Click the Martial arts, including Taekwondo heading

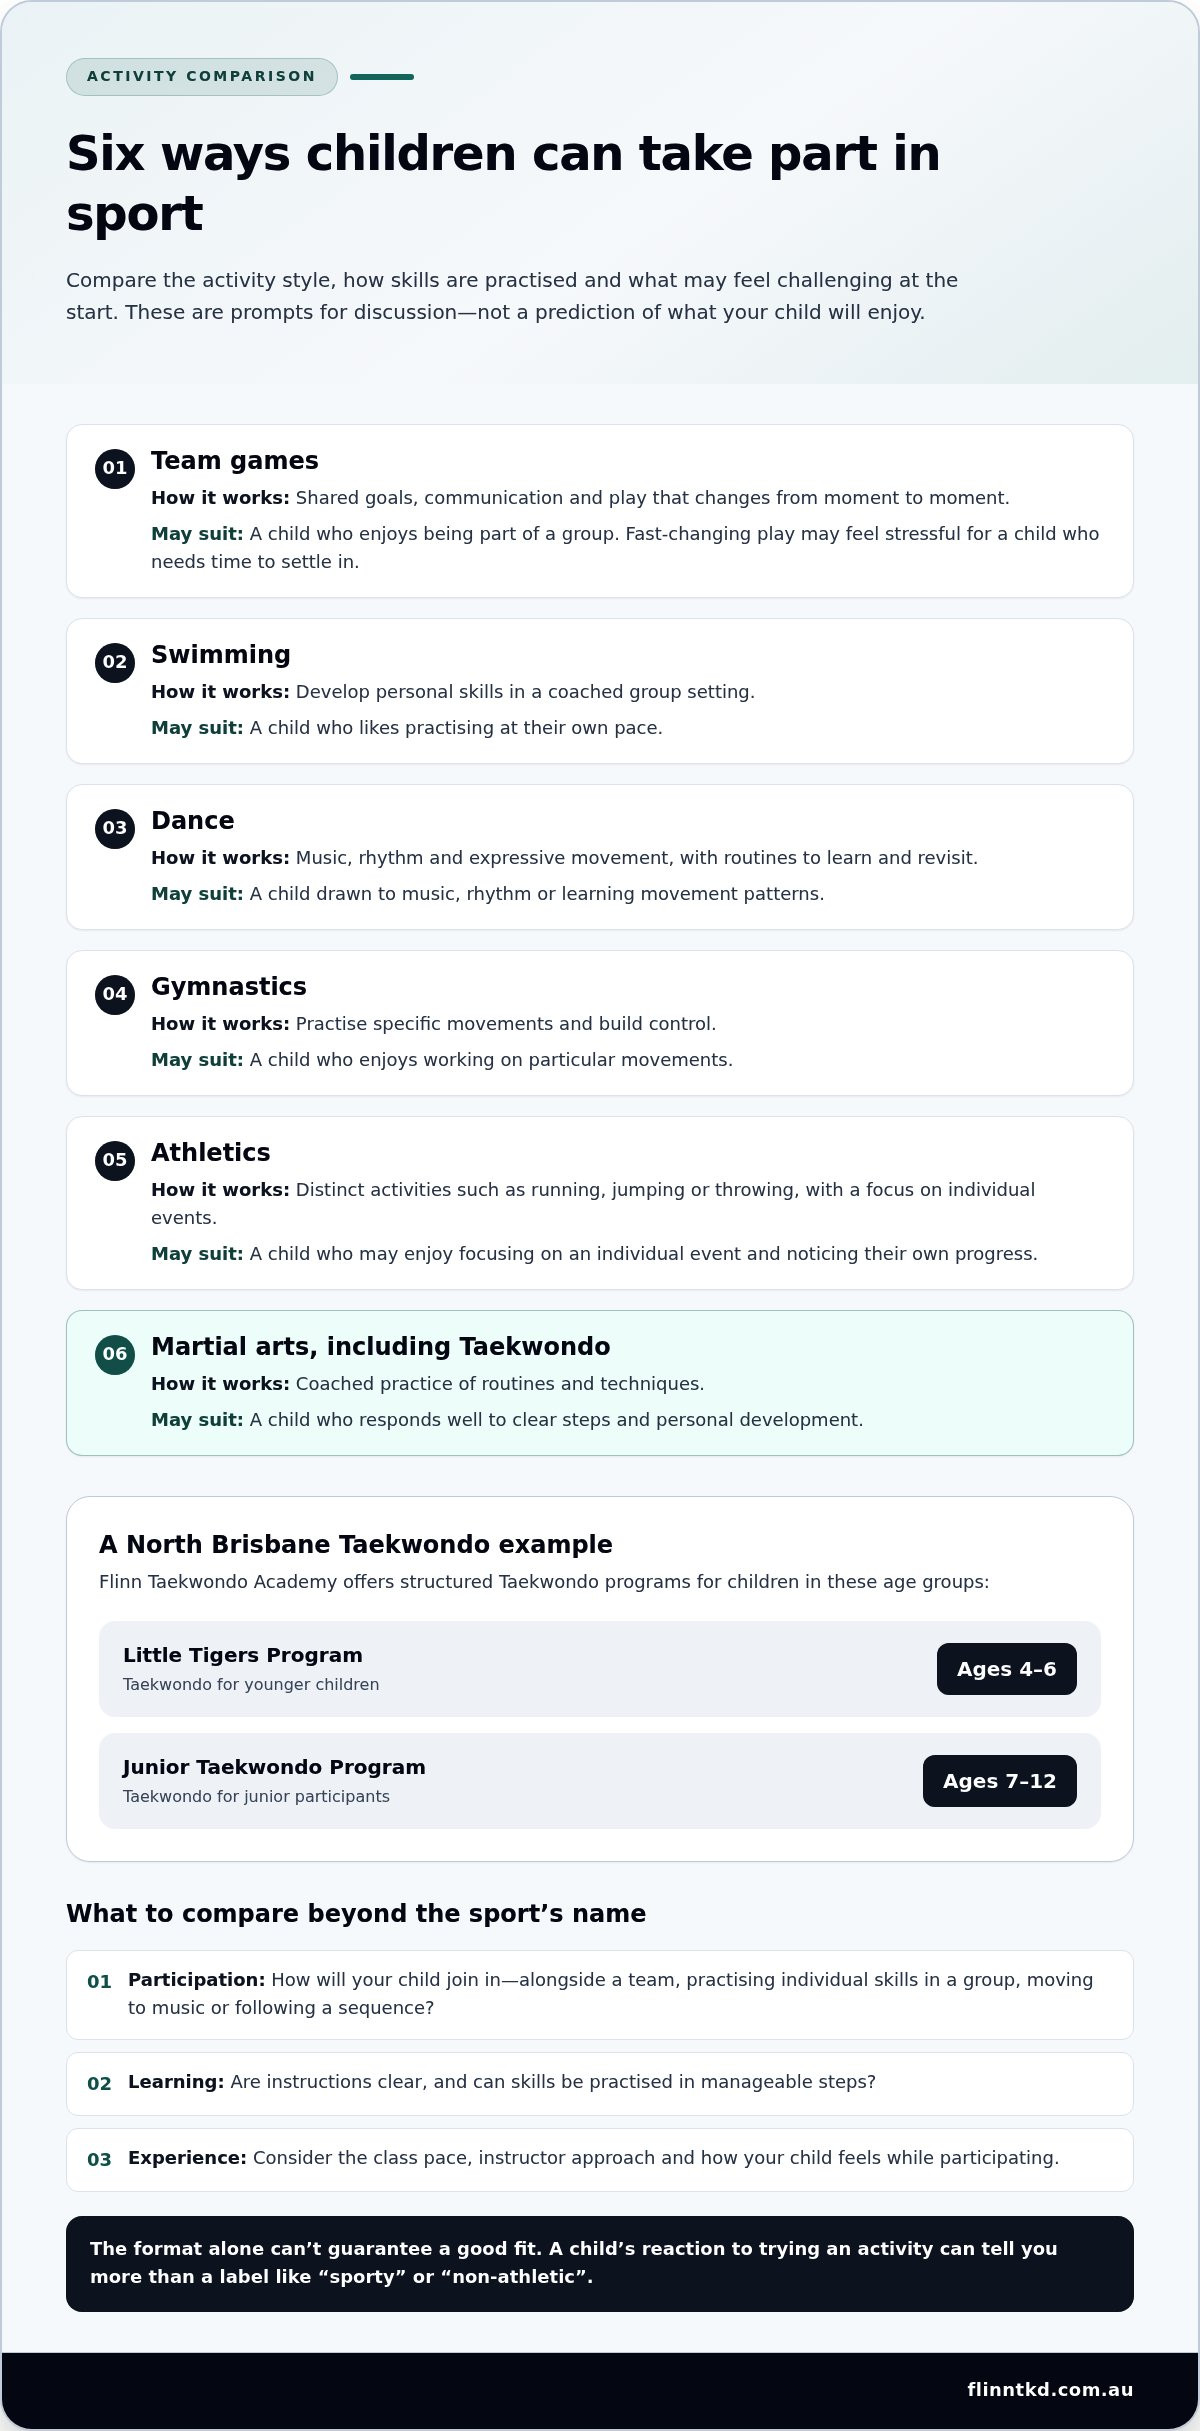pos(380,1346)
